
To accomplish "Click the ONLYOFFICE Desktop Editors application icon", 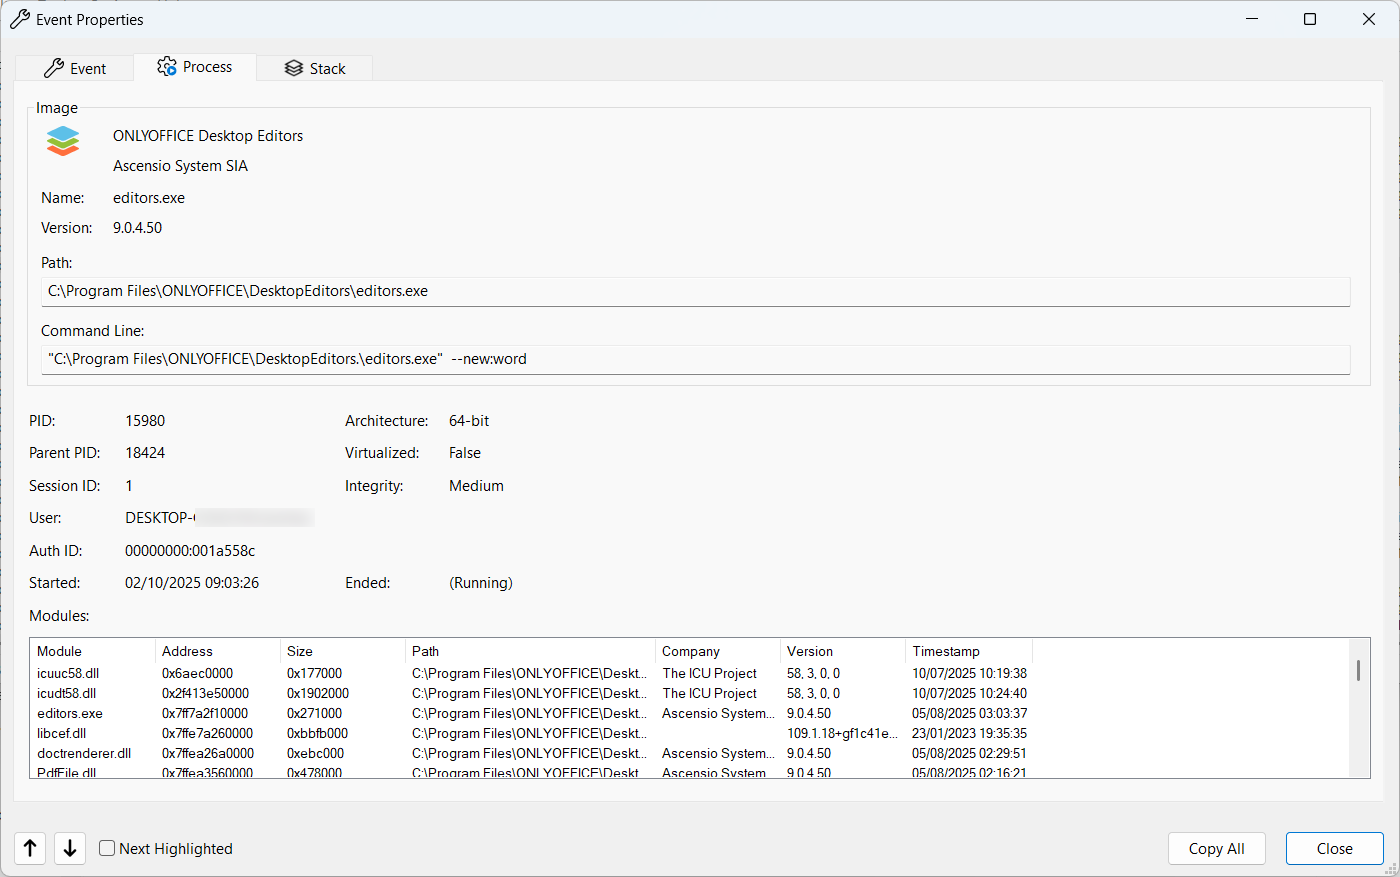I will pos(63,141).
